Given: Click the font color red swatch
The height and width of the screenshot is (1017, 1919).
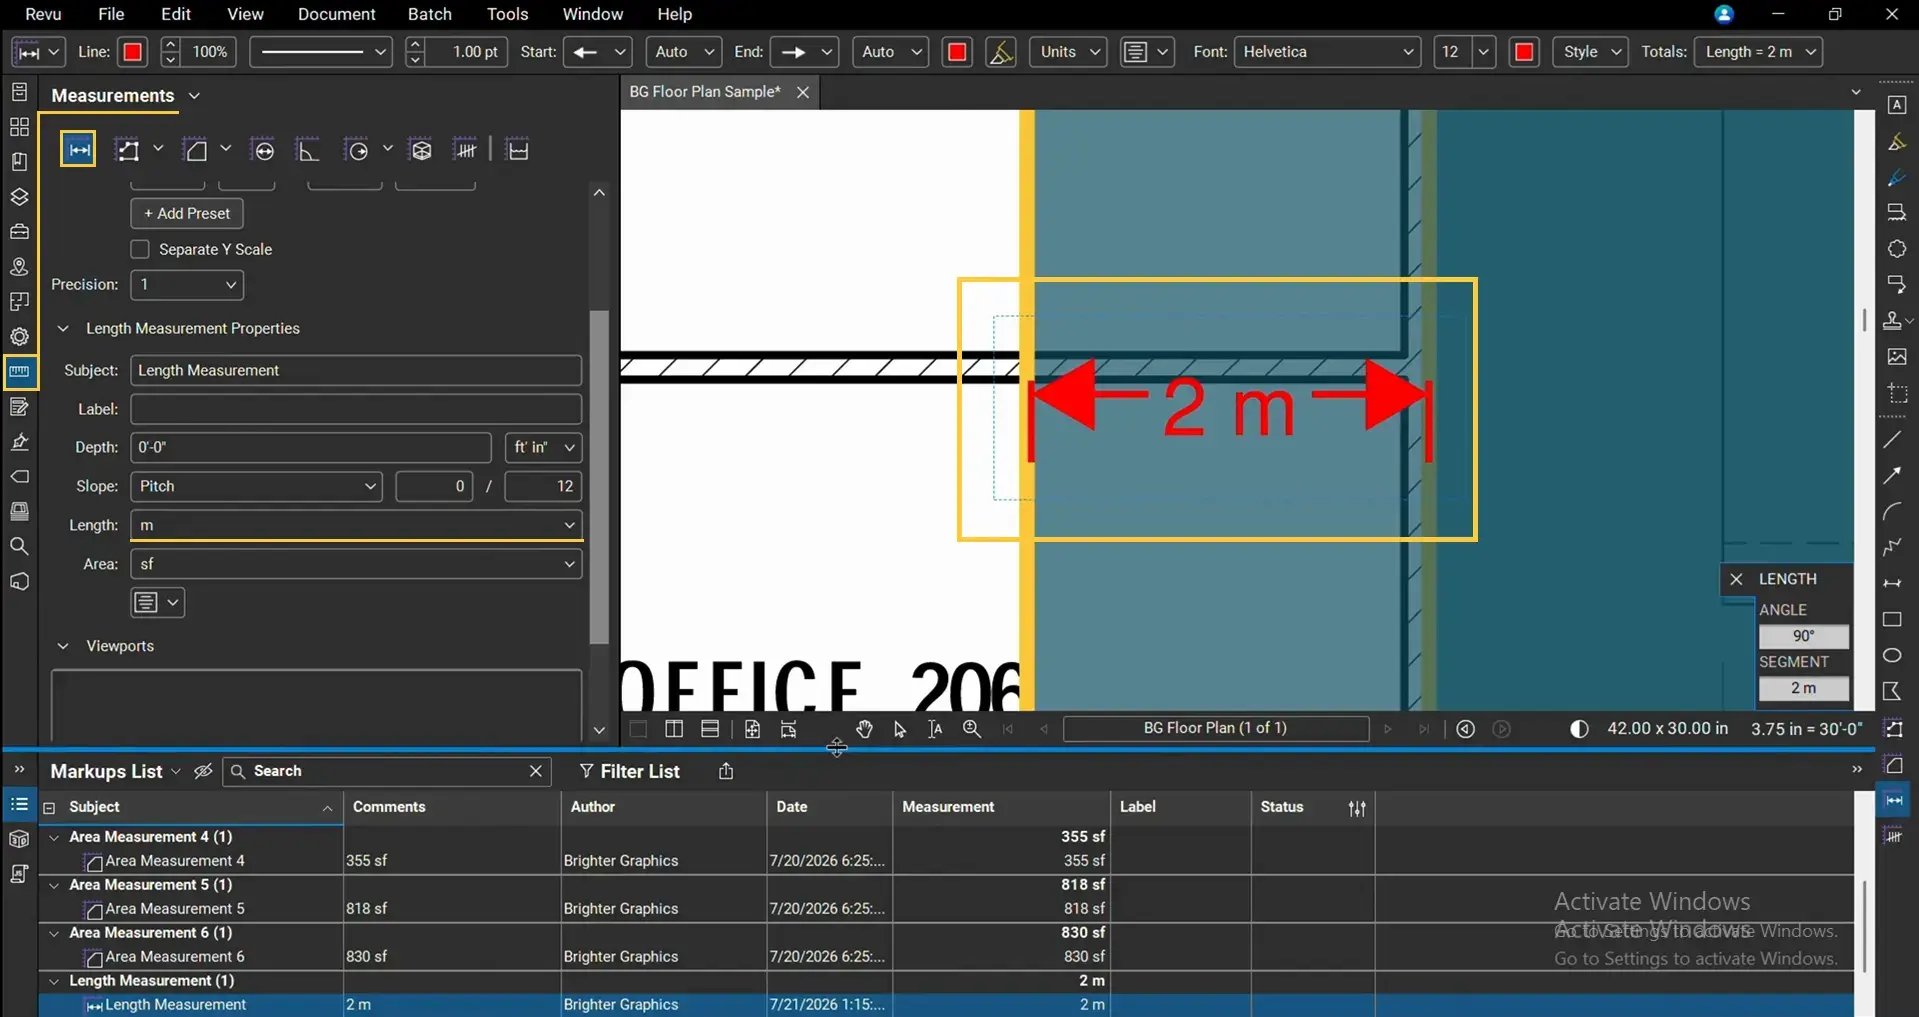Looking at the screenshot, I should [1524, 52].
